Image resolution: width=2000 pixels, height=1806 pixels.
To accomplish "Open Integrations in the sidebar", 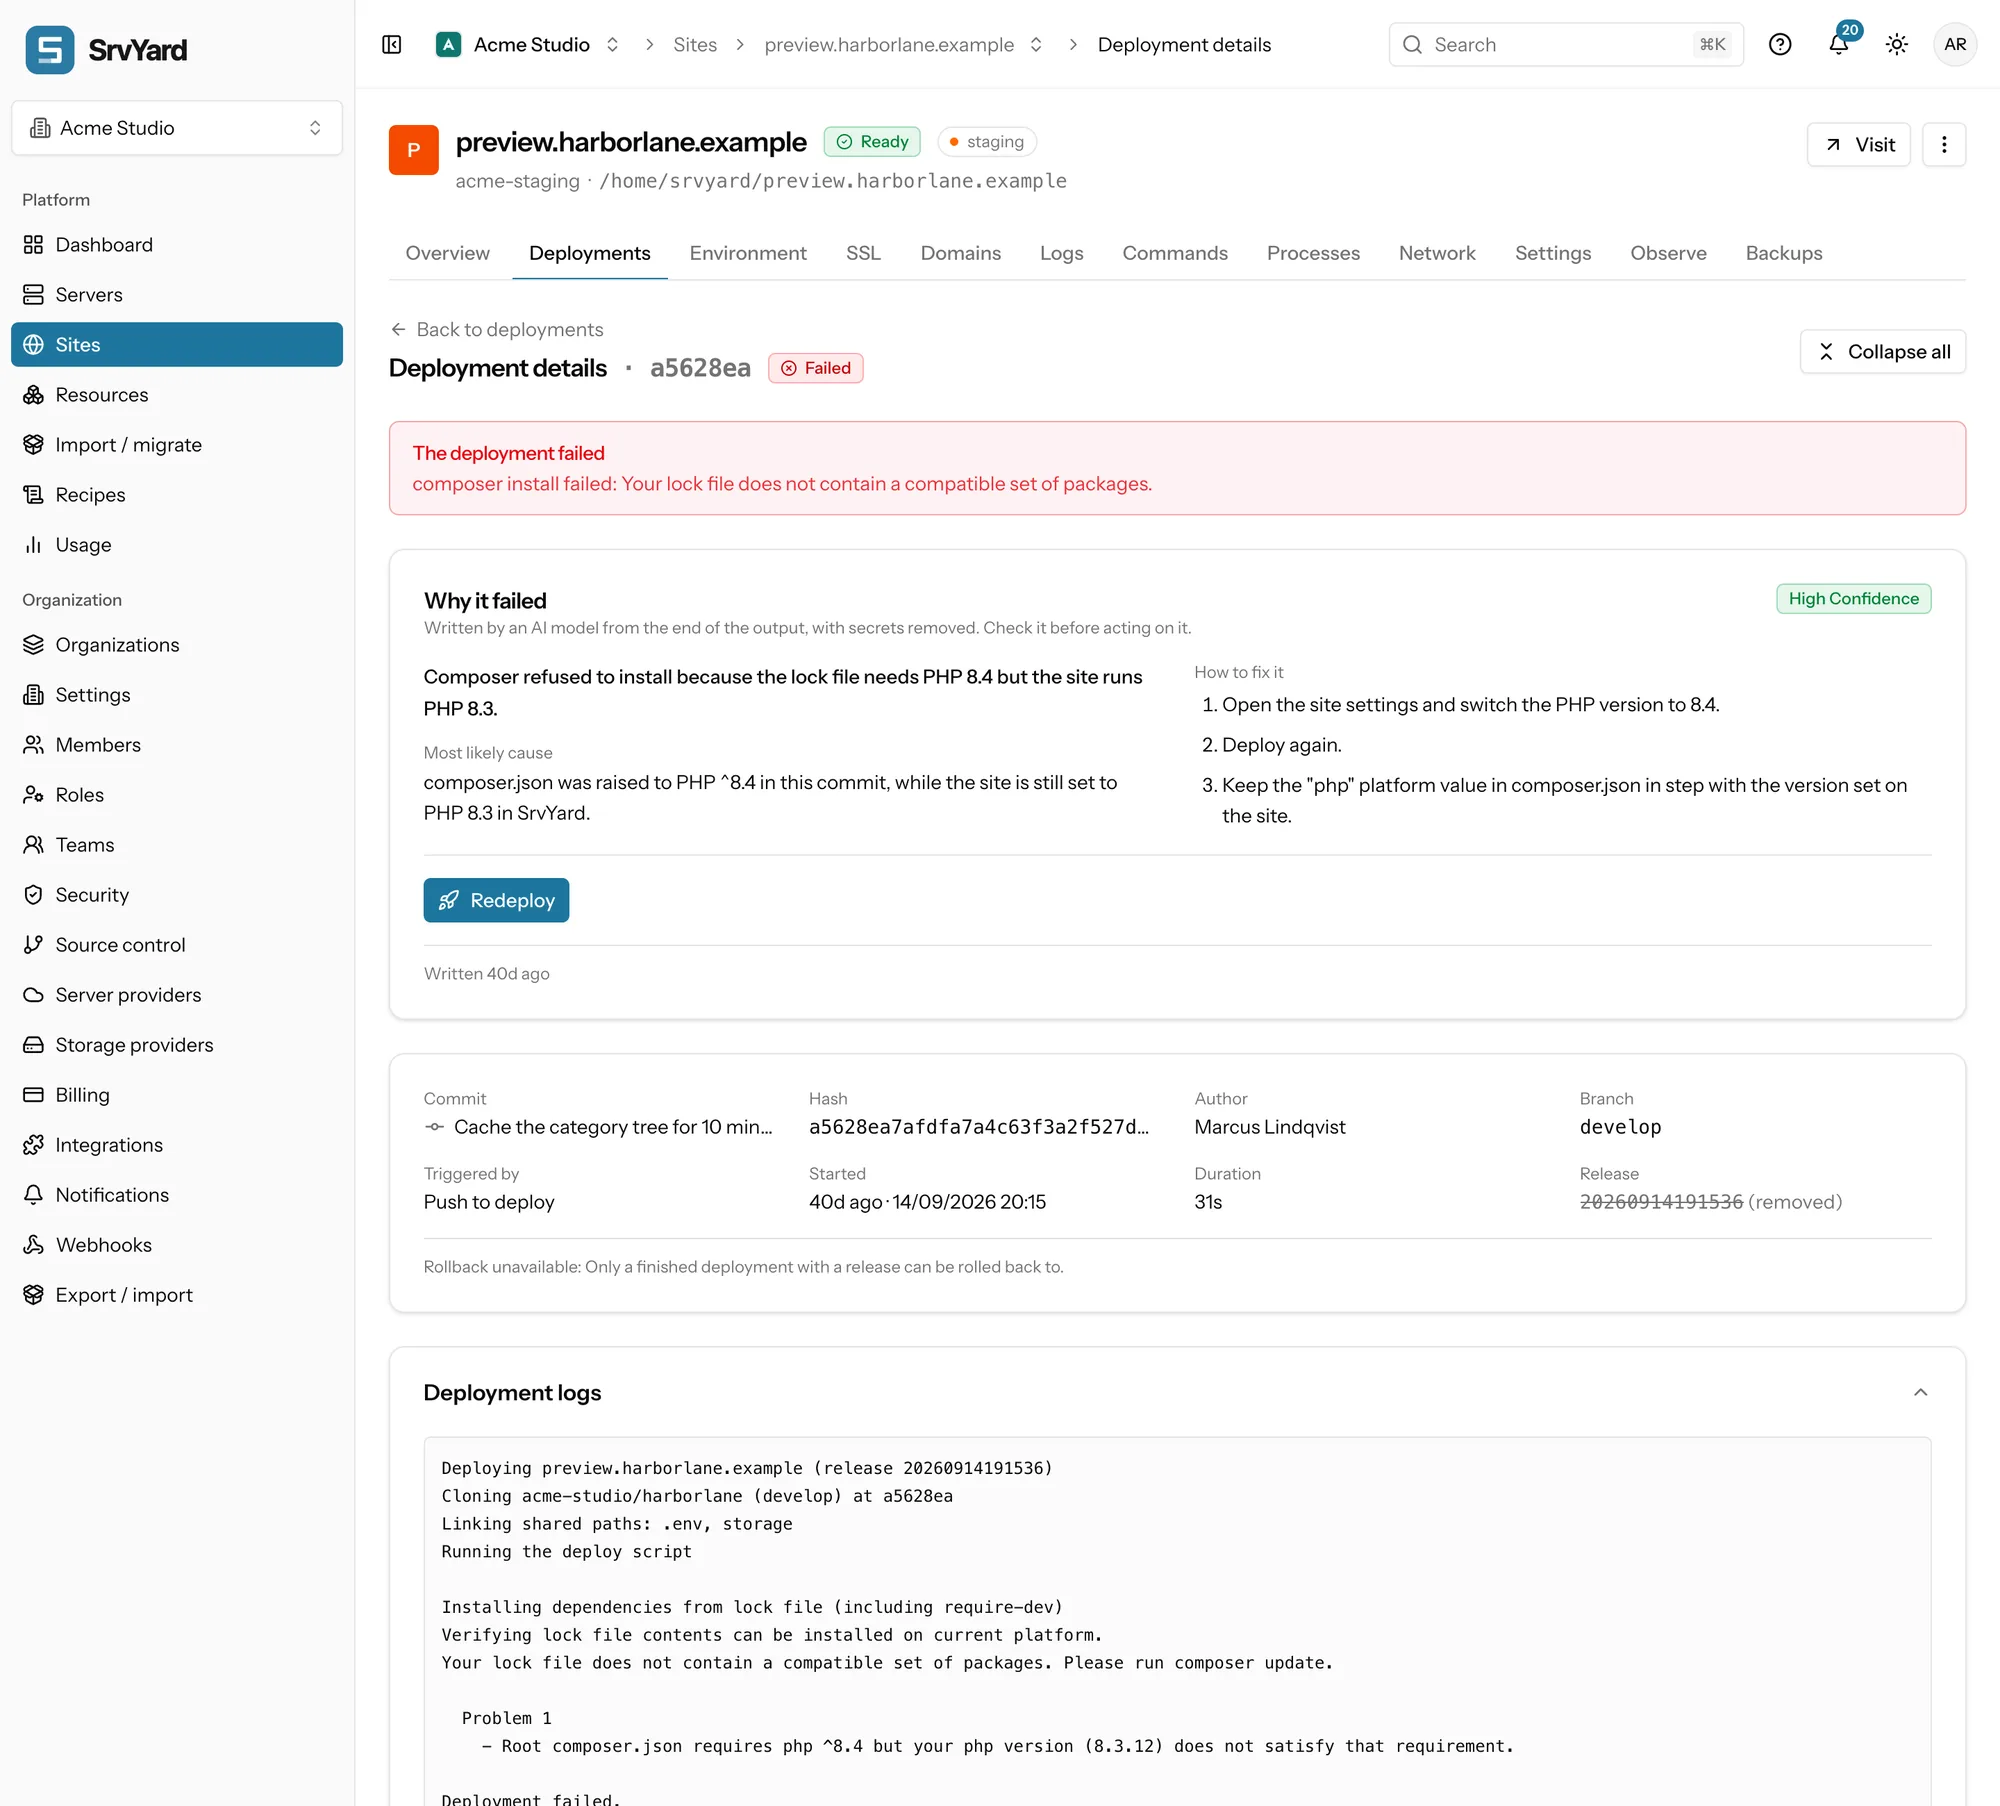I will pyautogui.click(x=177, y=1145).
